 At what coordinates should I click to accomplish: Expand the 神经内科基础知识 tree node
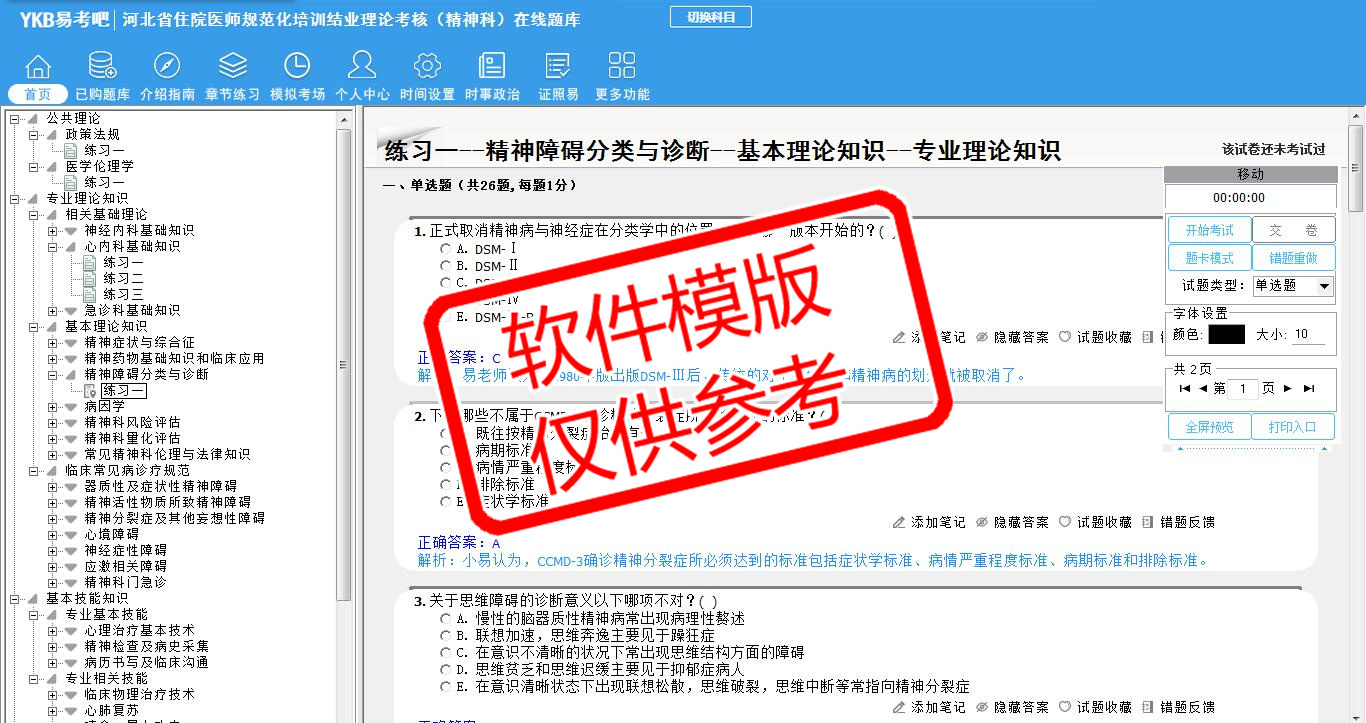(53, 231)
